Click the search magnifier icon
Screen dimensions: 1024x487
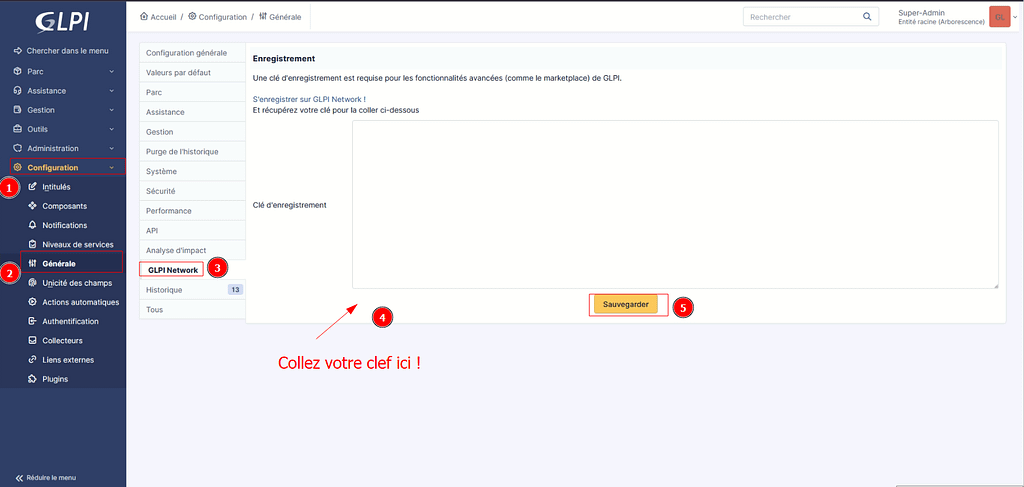867,17
